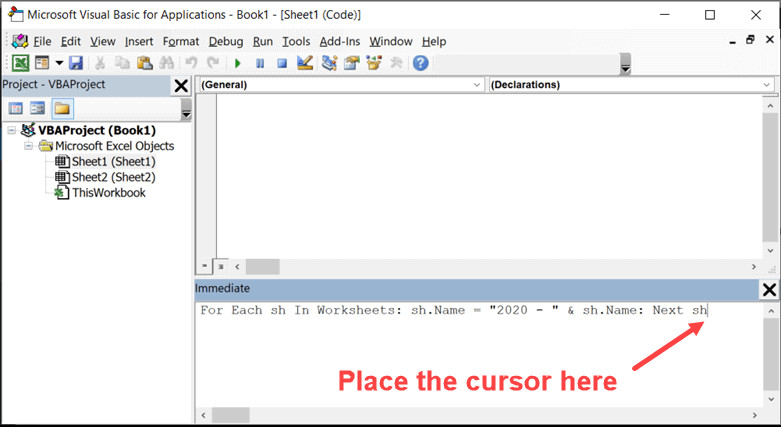Click View Code button in Project panel

point(16,108)
